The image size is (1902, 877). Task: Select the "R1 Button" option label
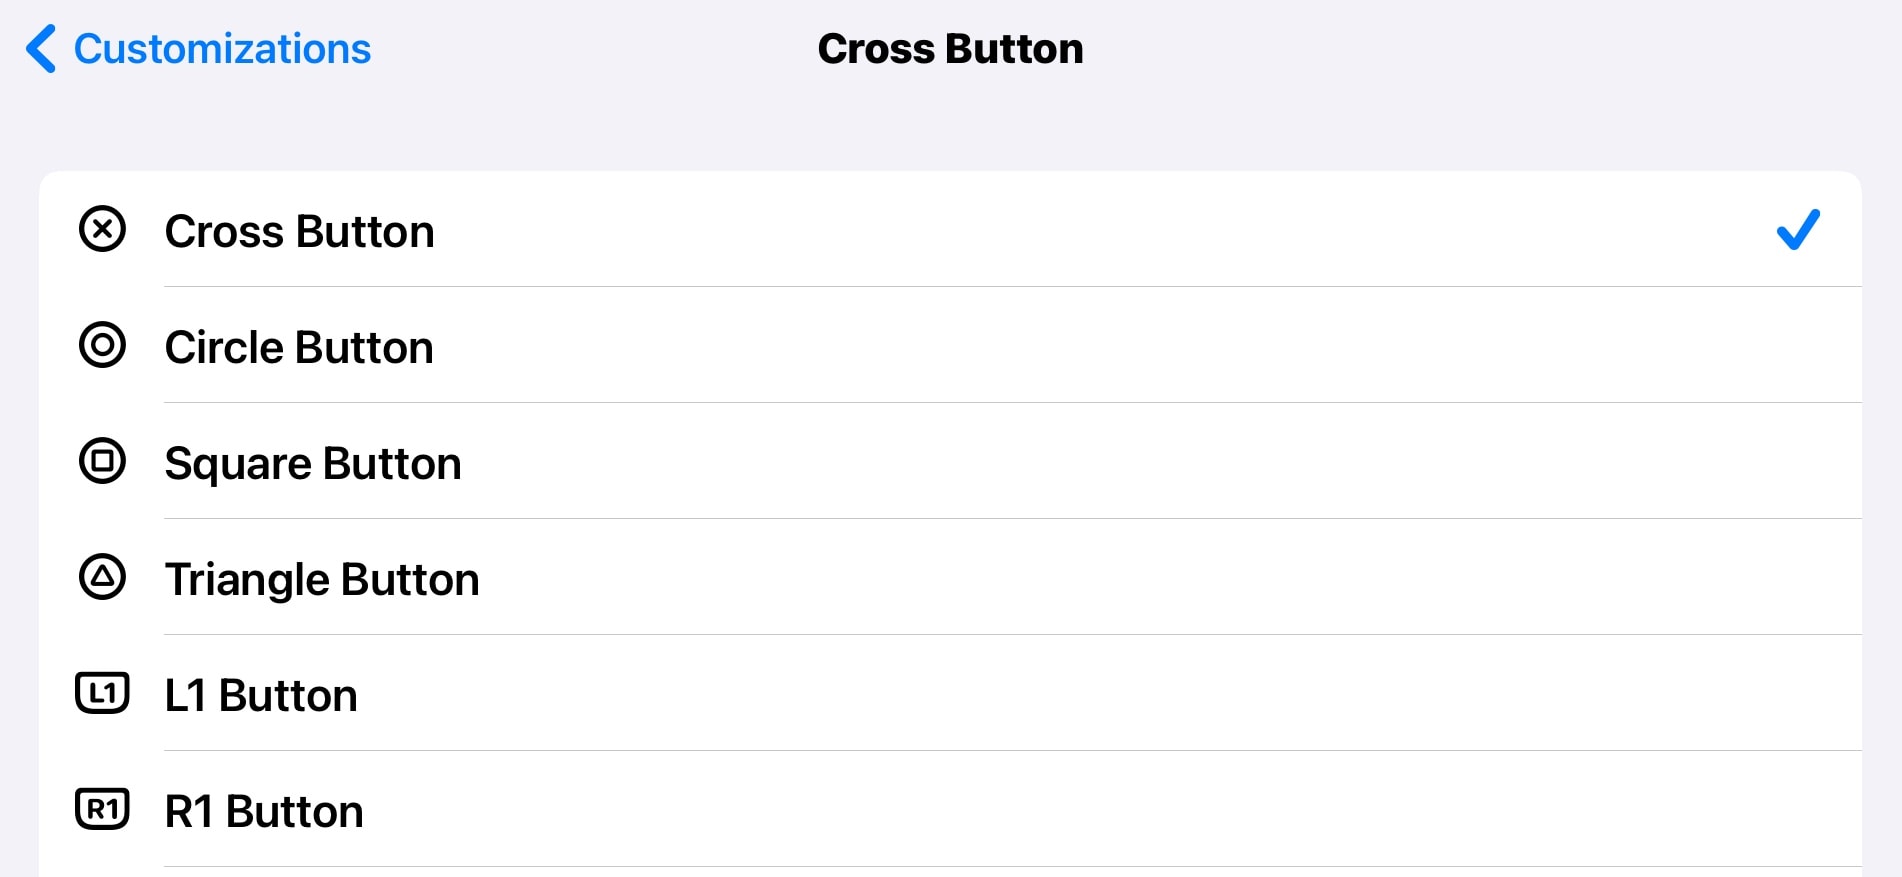tap(263, 812)
